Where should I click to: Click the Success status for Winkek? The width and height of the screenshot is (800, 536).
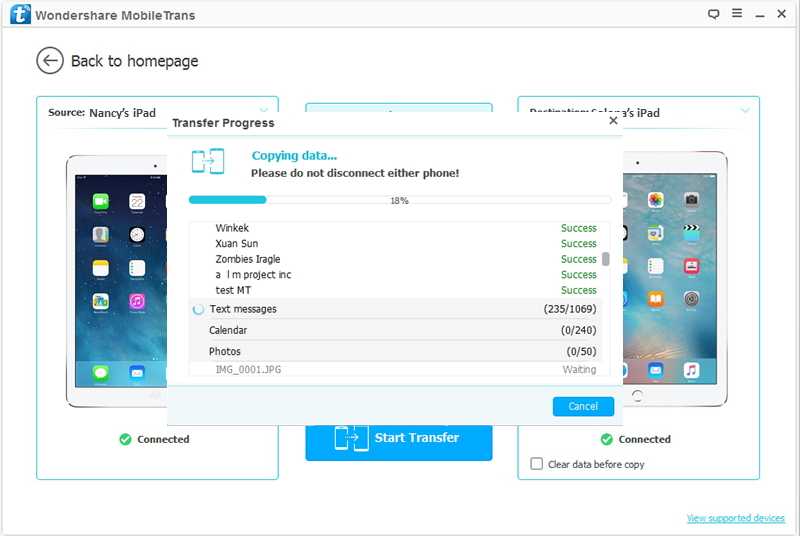point(579,228)
